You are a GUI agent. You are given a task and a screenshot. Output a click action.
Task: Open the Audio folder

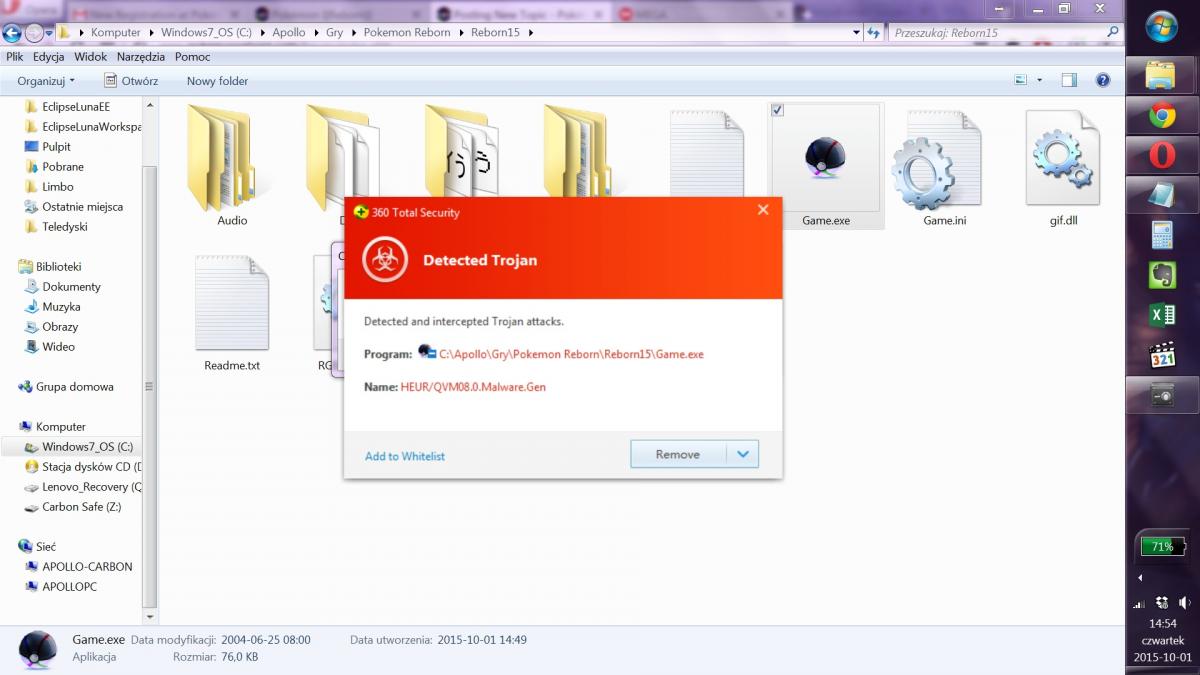coord(231,160)
